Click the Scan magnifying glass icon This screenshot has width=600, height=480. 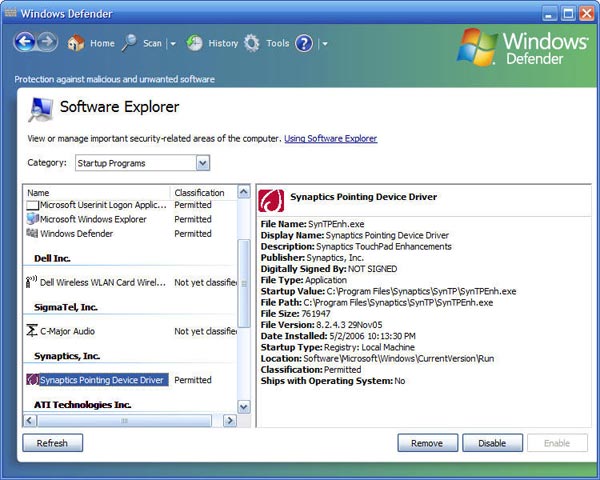tap(129, 43)
